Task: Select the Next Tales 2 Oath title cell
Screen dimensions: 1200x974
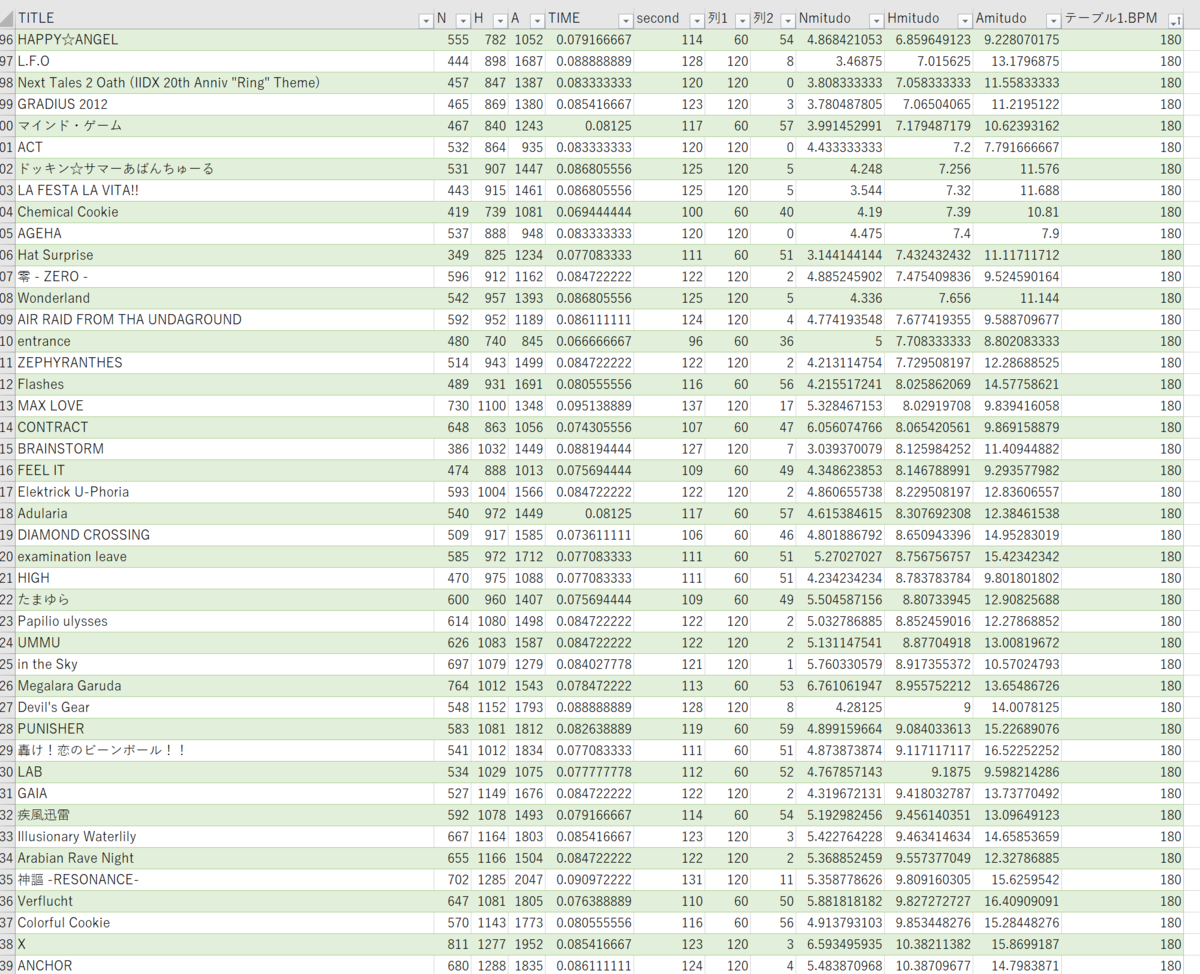Action: [224, 82]
